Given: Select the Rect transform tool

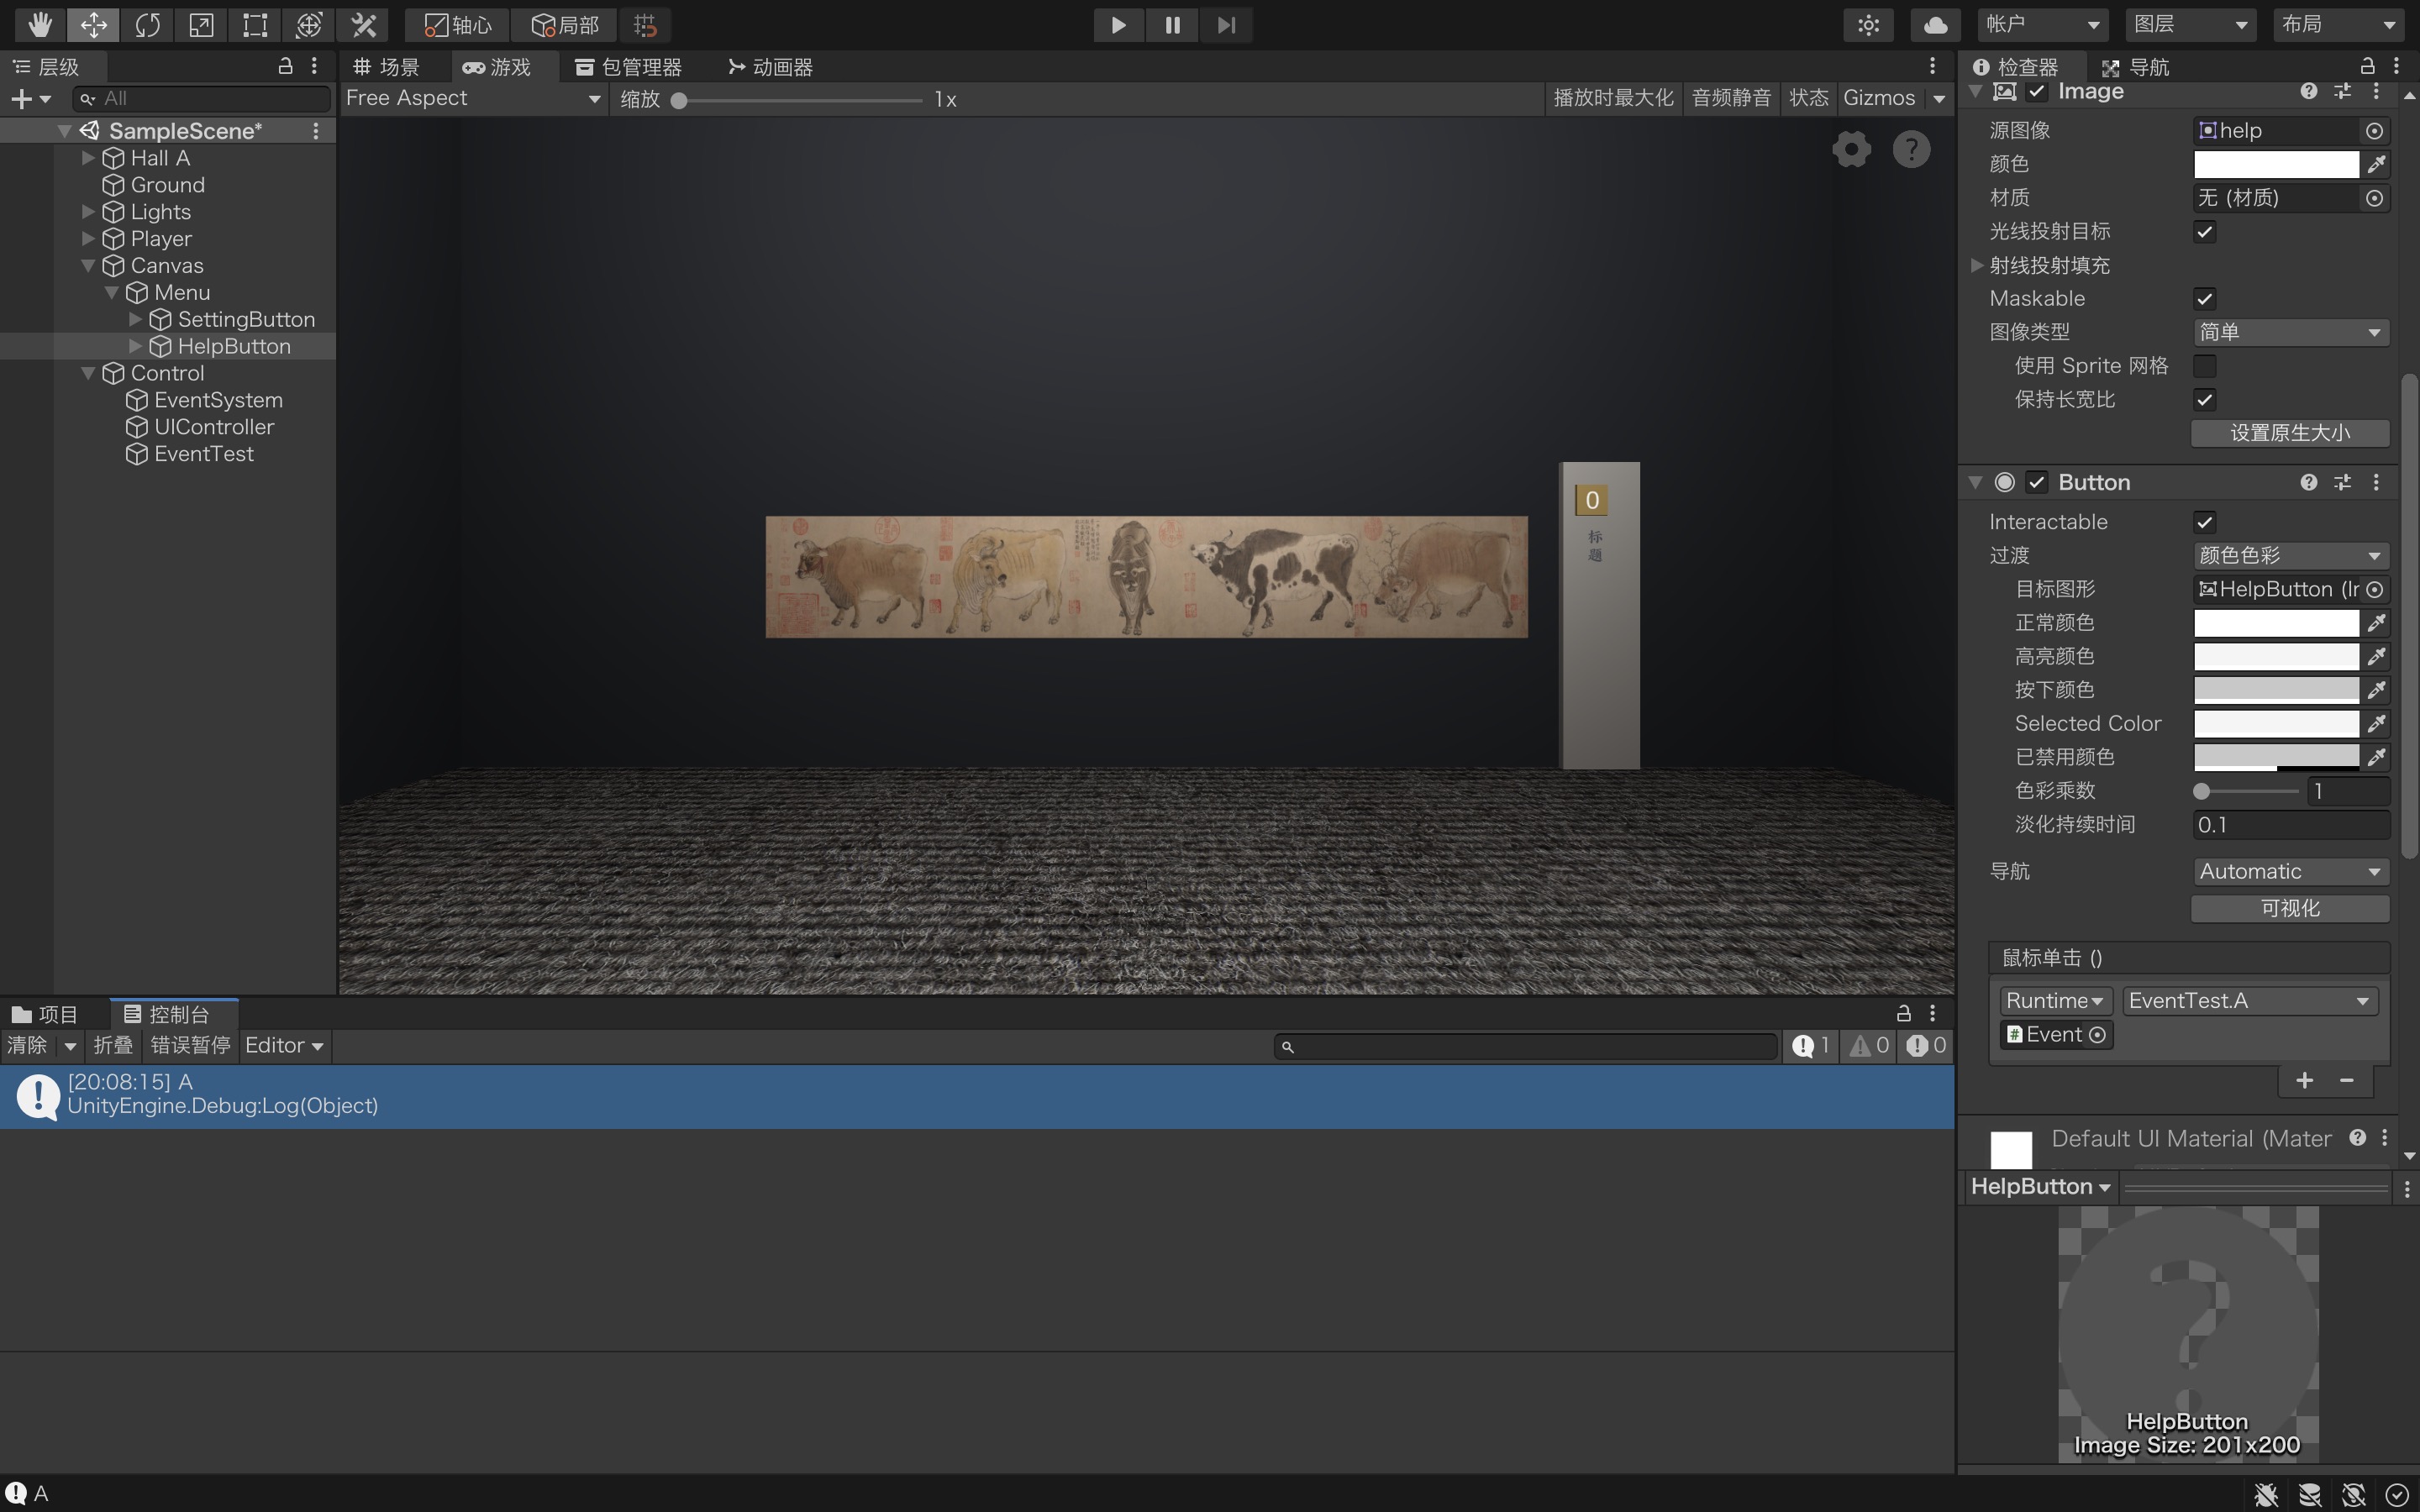Looking at the screenshot, I should pos(255,24).
